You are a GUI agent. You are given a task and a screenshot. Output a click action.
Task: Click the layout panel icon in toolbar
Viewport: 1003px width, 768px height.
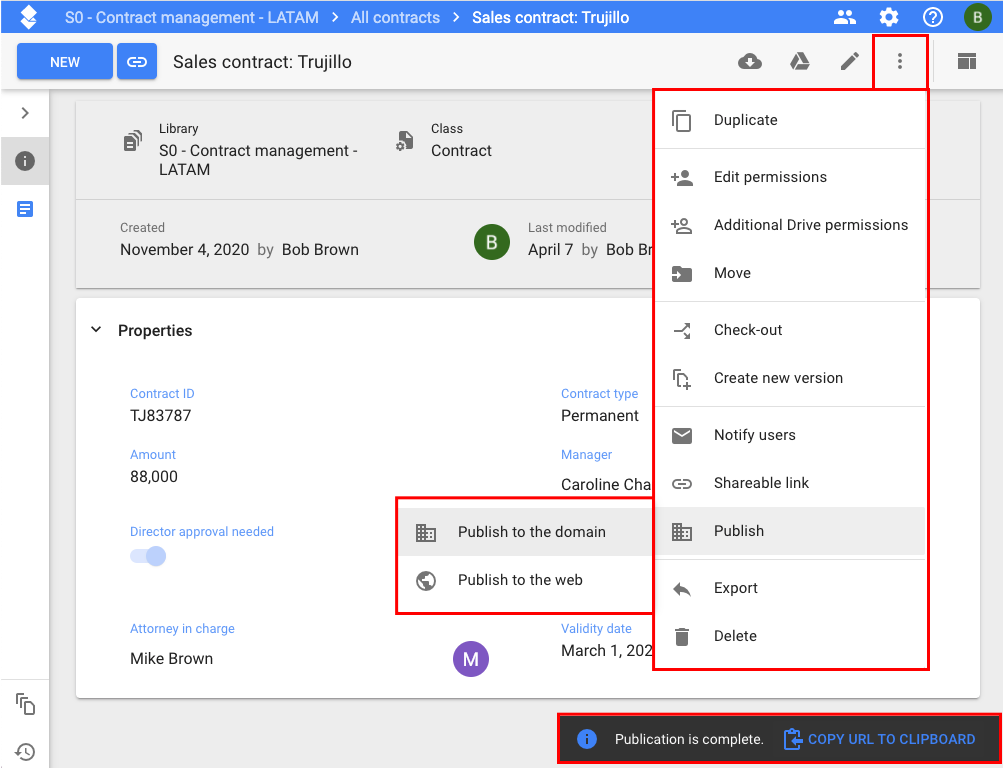(966, 62)
